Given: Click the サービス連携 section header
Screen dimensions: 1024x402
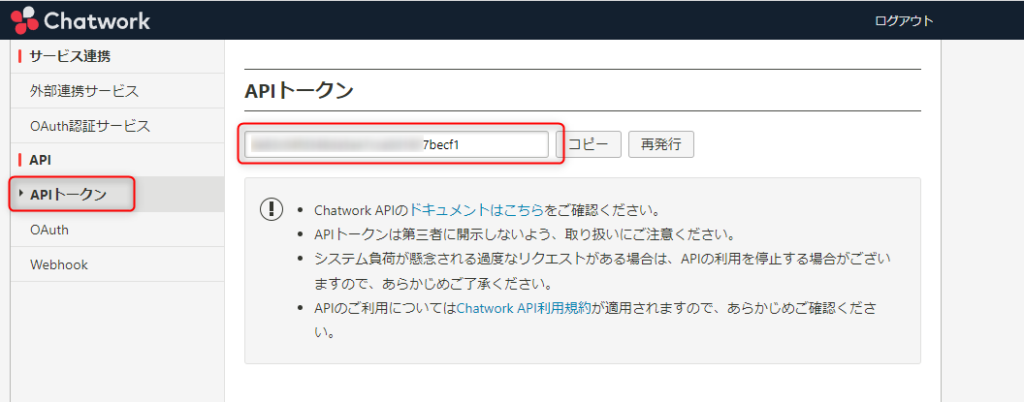Looking at the screenshot, I should click(x=70, y=56).
